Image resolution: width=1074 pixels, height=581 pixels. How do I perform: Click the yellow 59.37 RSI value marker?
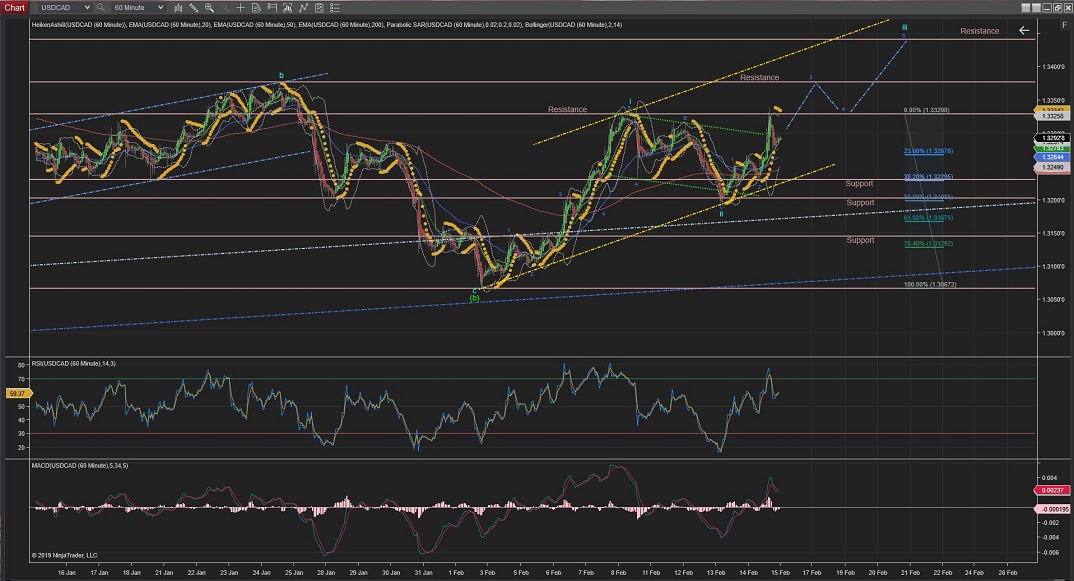point(15,394)
